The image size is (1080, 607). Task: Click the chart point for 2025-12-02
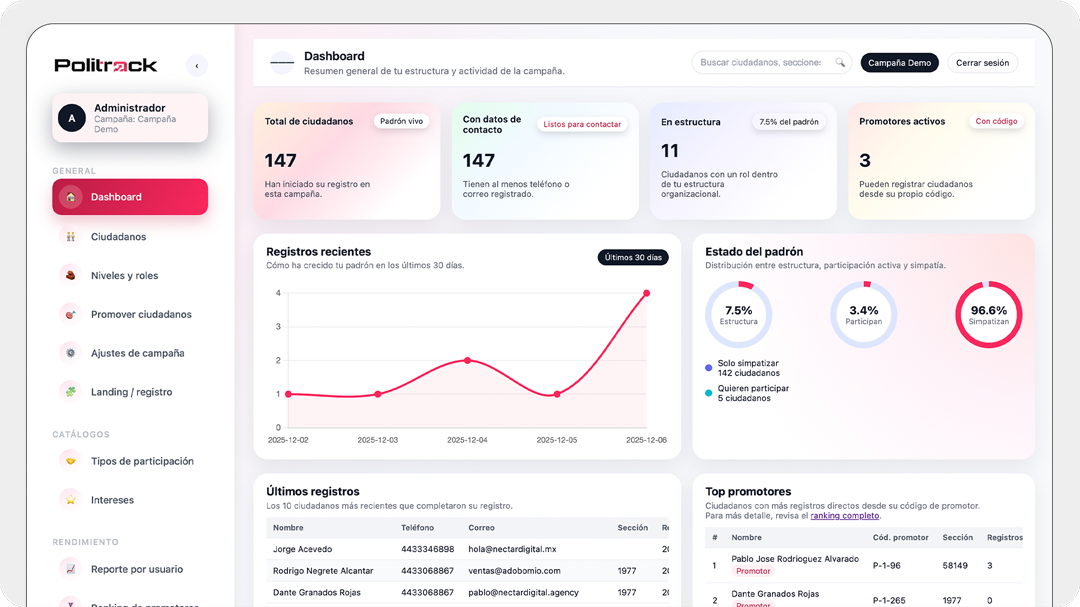click(x=288, y=394)
